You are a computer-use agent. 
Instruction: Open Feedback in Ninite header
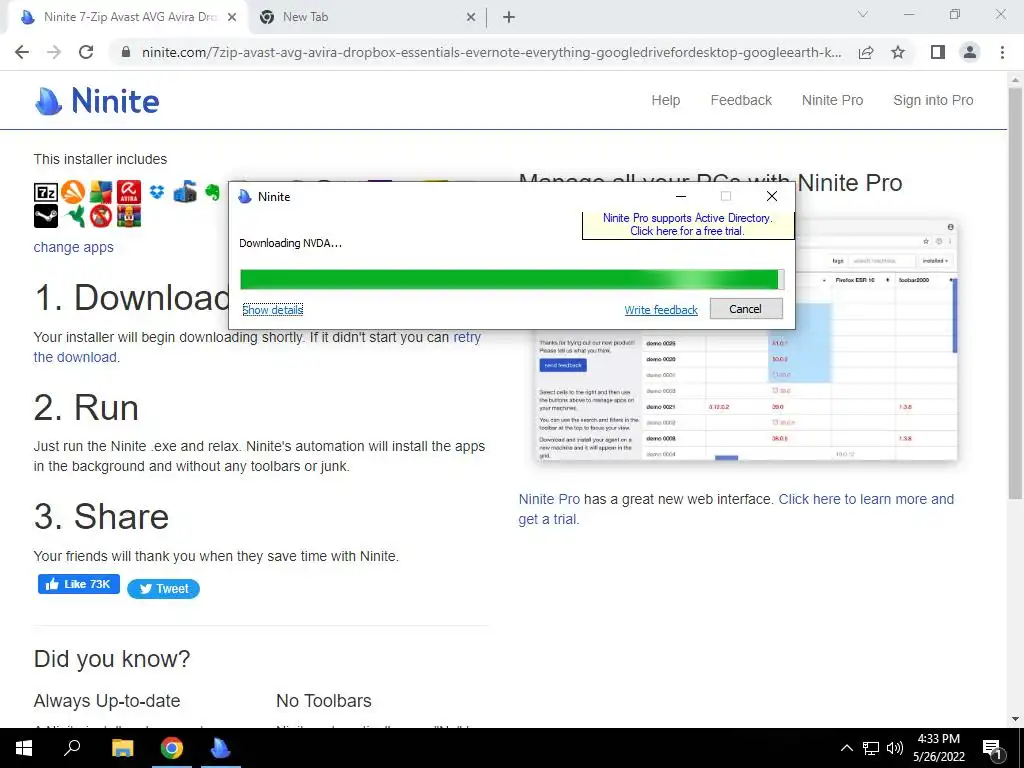click(x=741, y=101)
